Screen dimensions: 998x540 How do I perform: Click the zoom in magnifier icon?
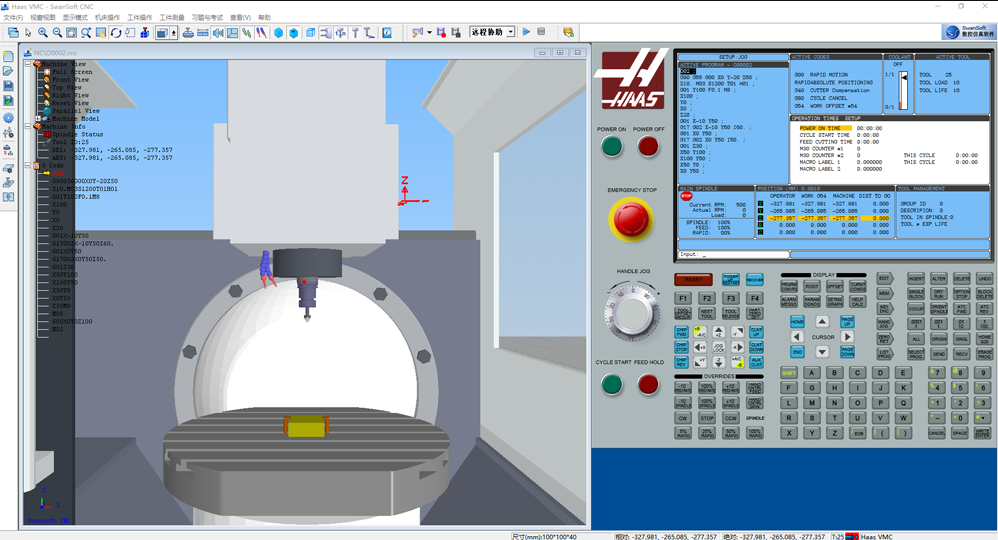[x=43, y=32]
